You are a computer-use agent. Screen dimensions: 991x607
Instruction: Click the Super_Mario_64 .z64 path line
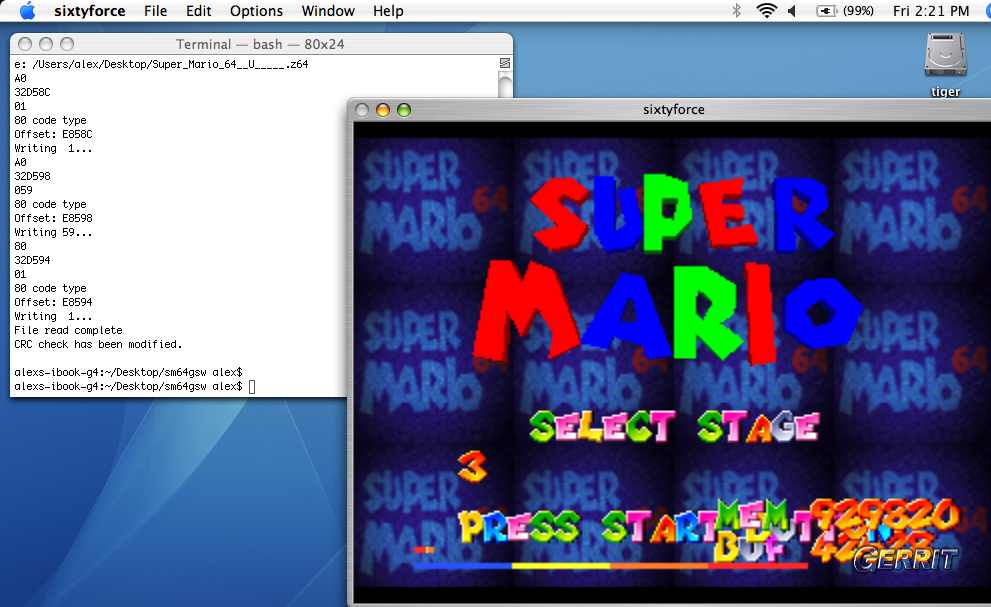pos(161,64)
